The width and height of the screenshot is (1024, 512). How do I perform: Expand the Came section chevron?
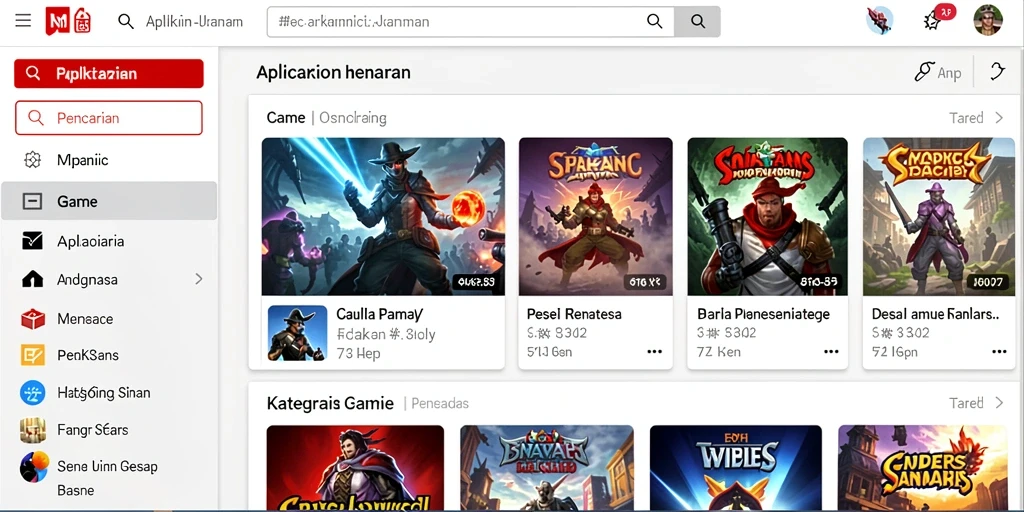[x=999, y=118]
